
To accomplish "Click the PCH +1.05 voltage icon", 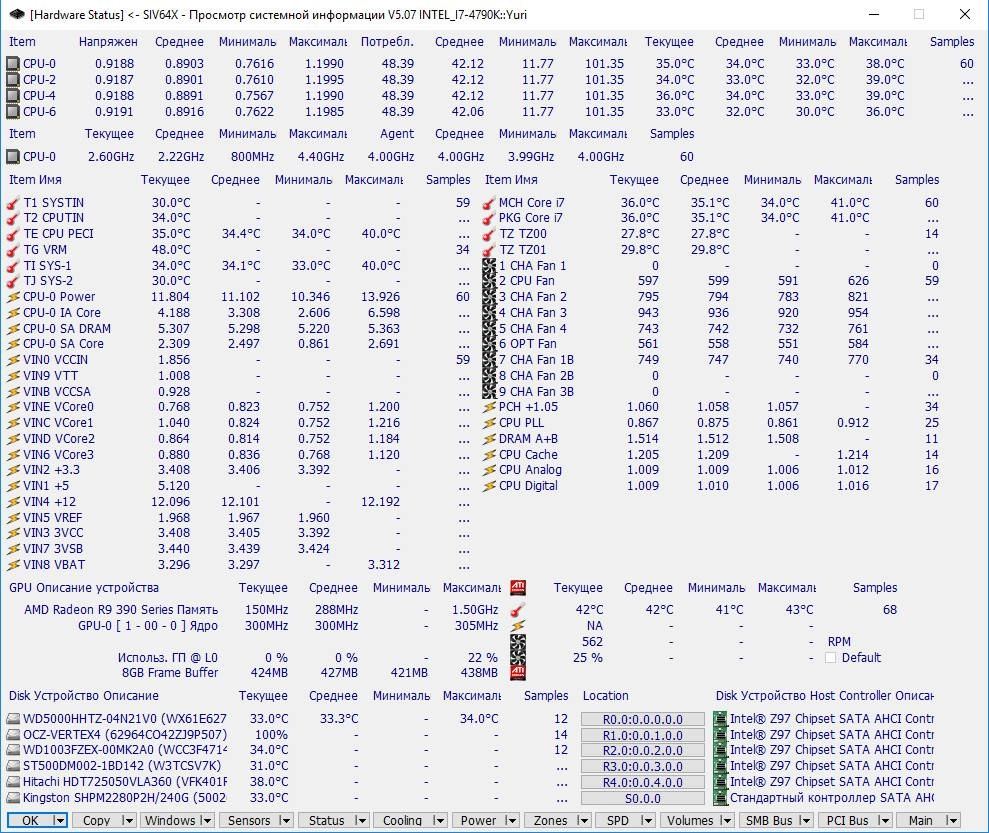I will tap(489, 407).
